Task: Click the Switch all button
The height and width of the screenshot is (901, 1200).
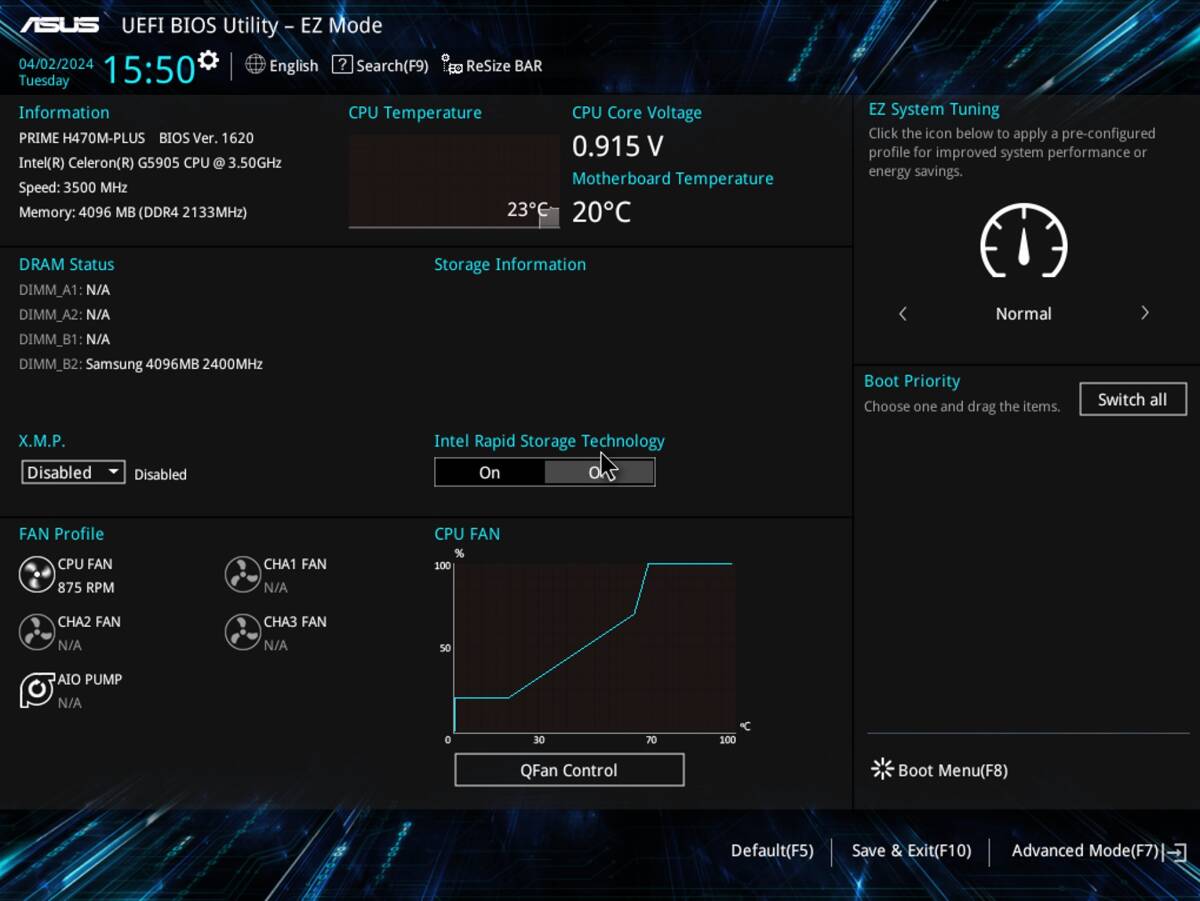Action: tap(1133, 399)
